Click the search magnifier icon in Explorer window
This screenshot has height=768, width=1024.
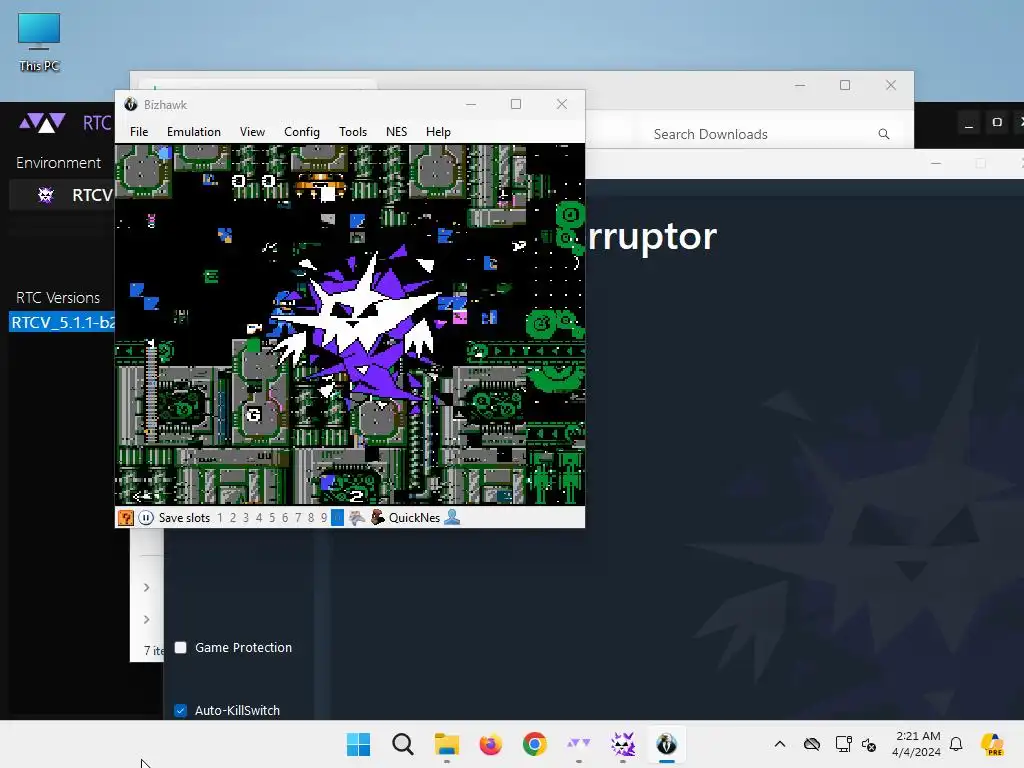tap(884, 134)
